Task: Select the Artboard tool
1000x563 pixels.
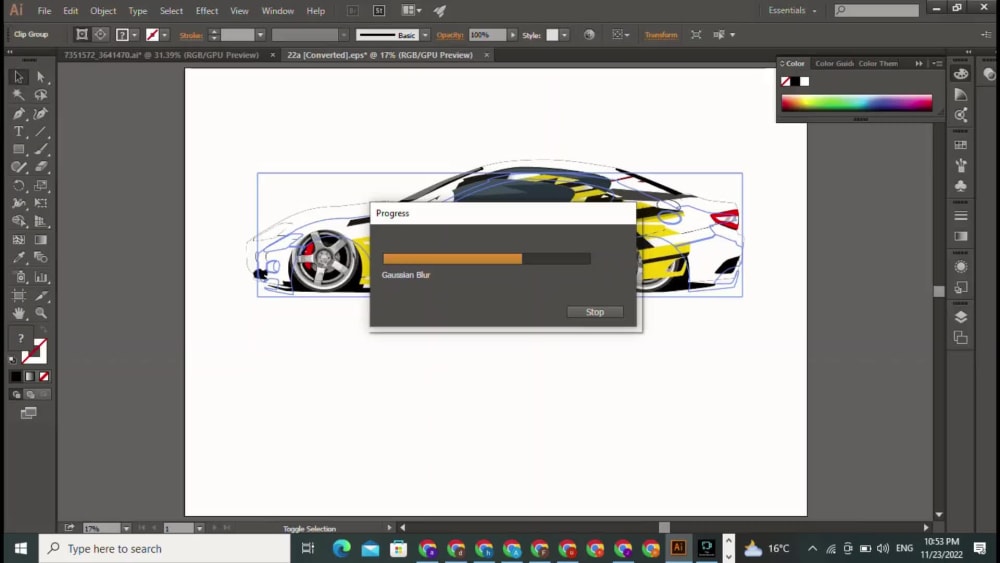Action: (18, 295)
